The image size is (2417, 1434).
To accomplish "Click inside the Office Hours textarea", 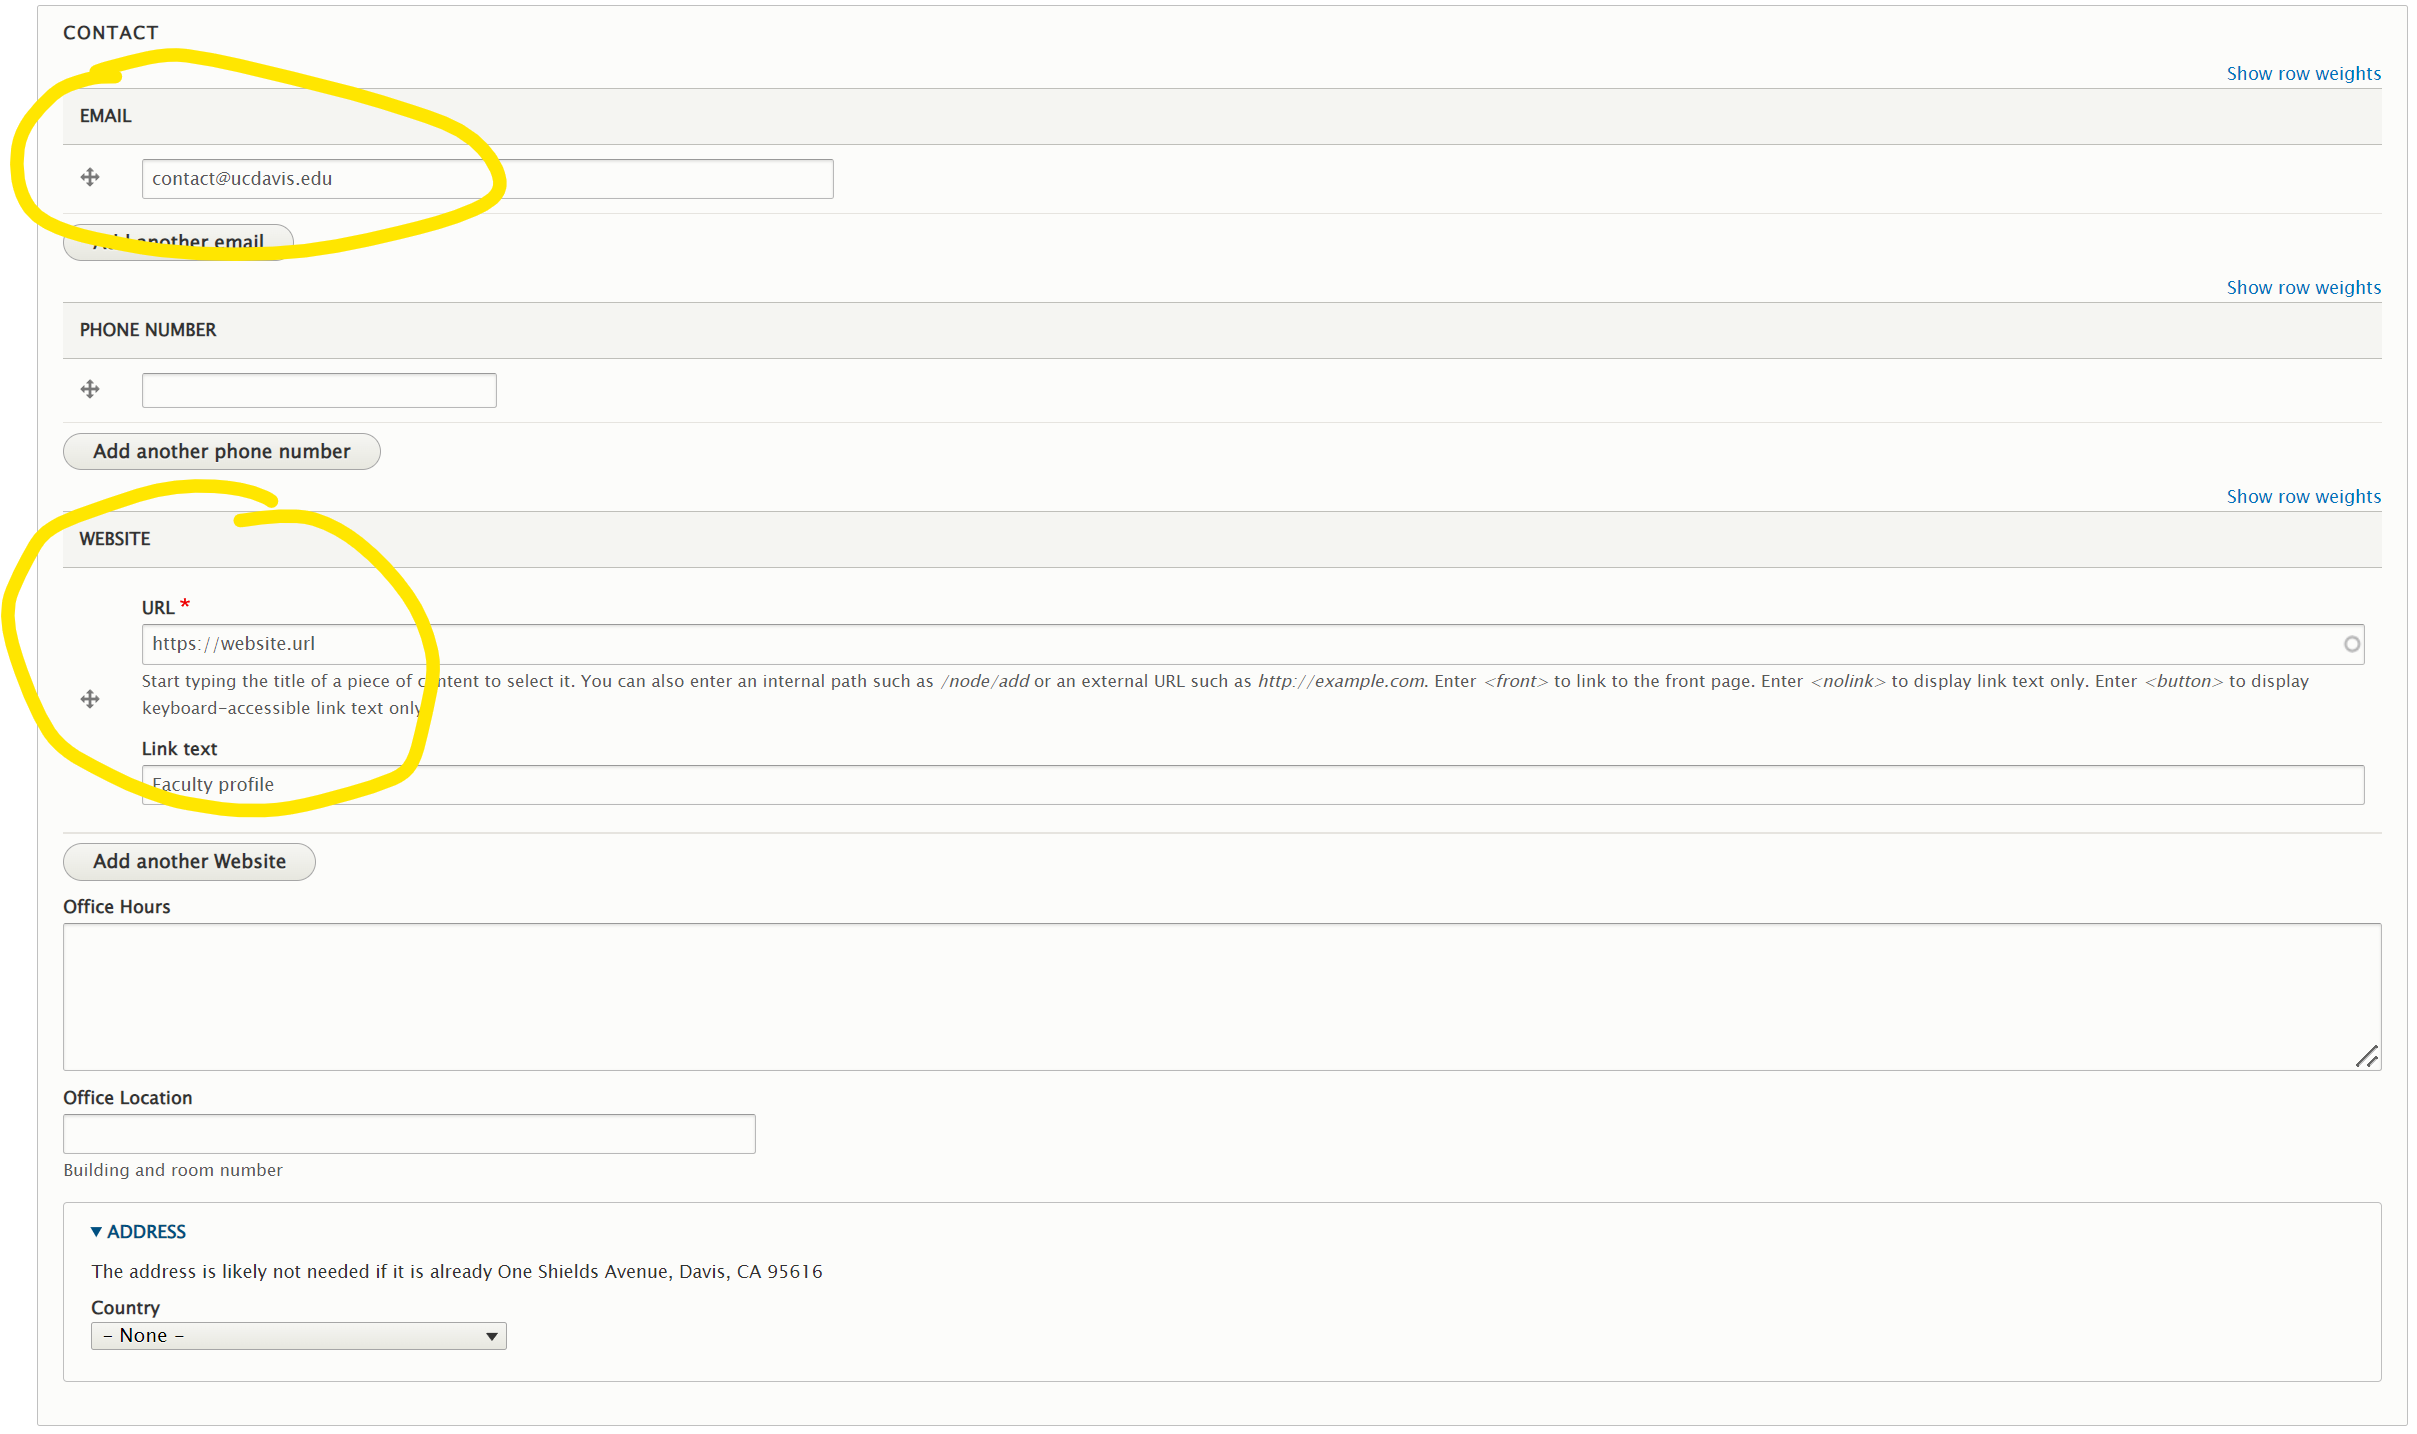I will tap(1220, 996).
